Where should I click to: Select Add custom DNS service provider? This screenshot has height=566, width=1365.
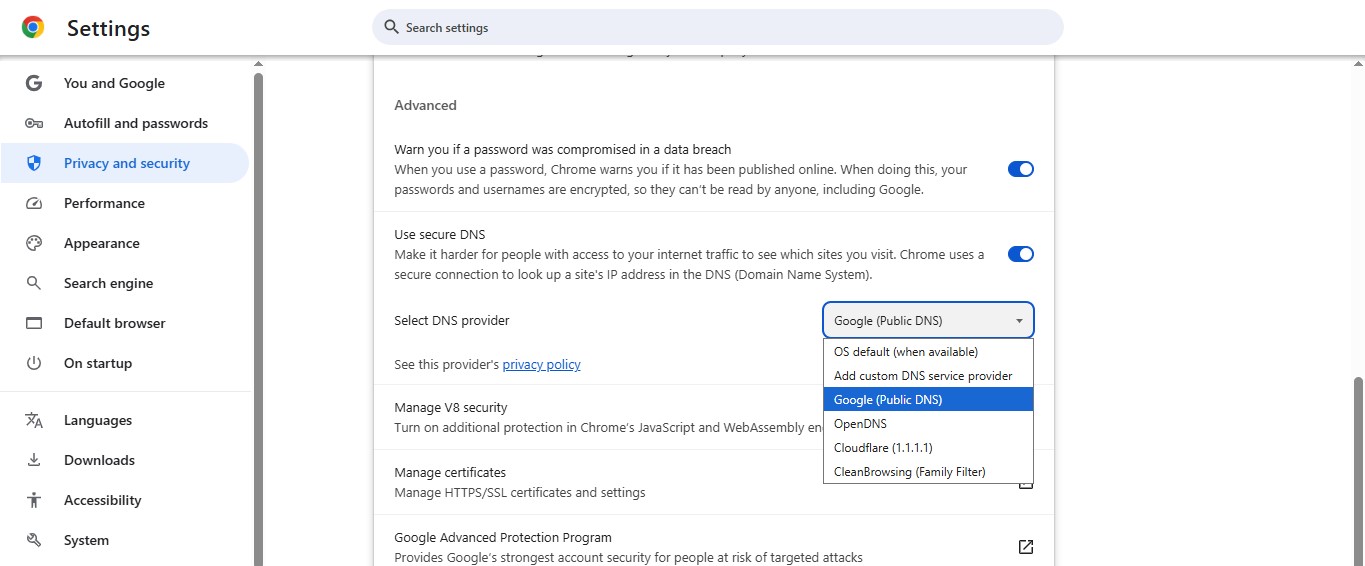coord(928,376)
